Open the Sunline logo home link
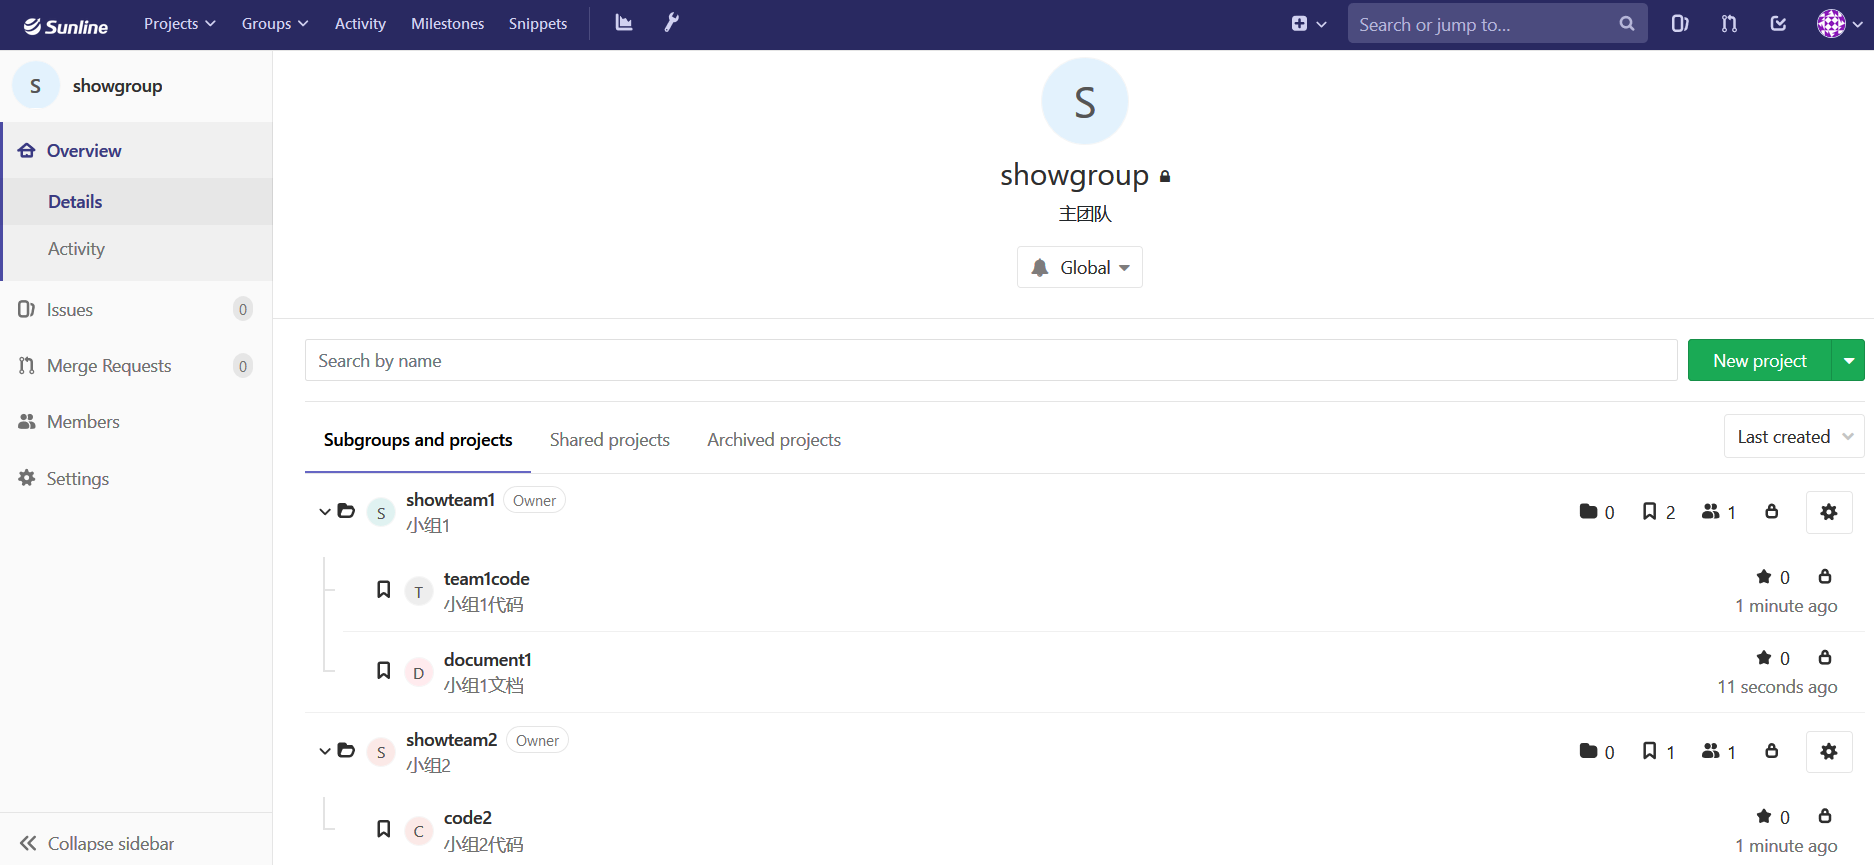 (x=66, y=25)
